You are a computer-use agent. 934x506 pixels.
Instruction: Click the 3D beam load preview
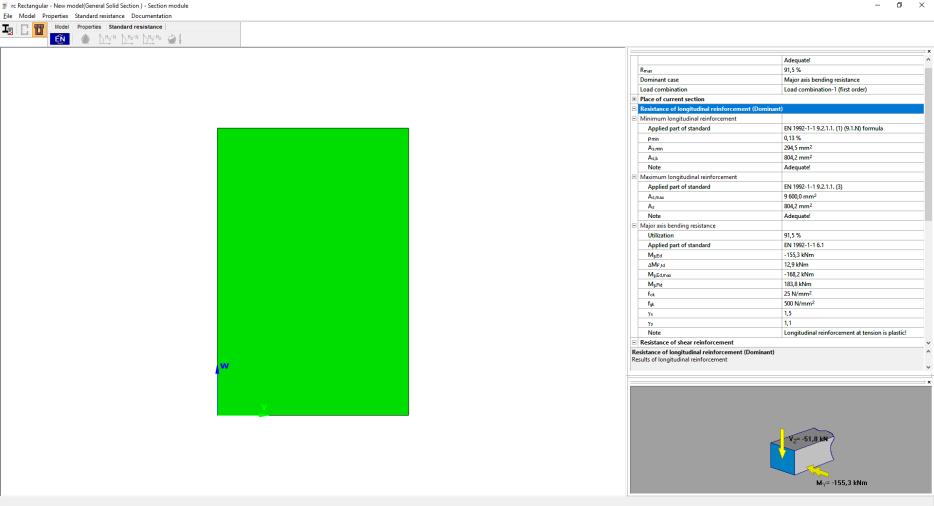click(x=802, y=451)
